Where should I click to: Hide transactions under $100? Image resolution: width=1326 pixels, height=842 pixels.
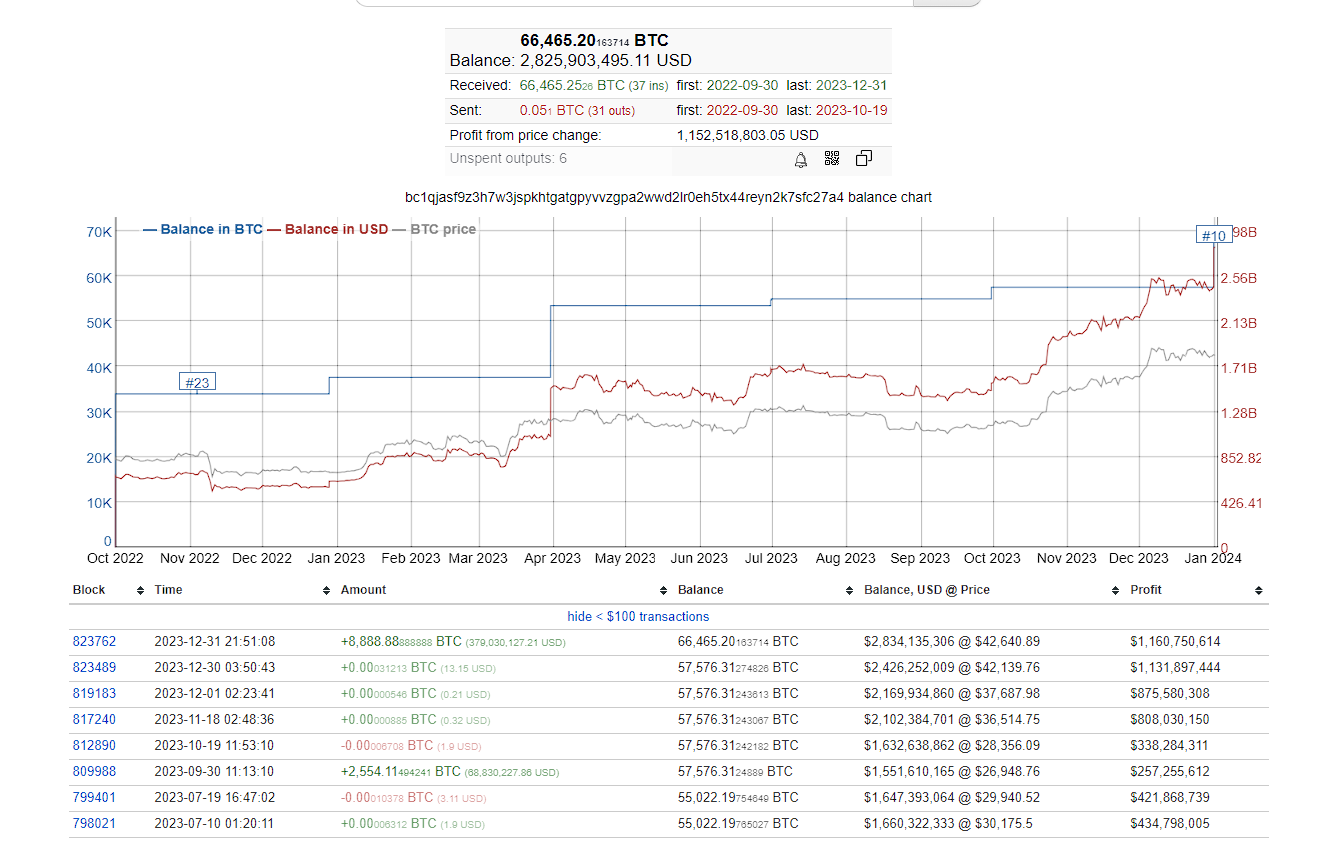click(x=638, y=617)
